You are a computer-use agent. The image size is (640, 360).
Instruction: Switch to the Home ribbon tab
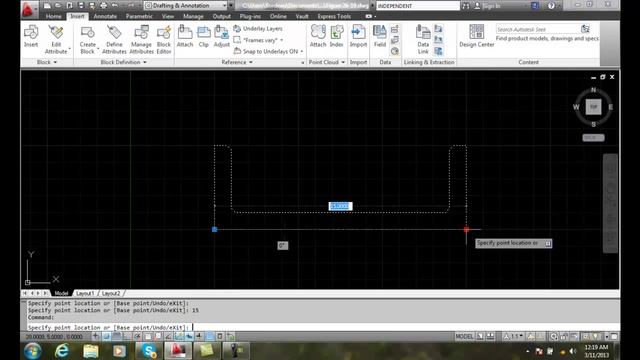pyautogui.click(x=53, y=16)
